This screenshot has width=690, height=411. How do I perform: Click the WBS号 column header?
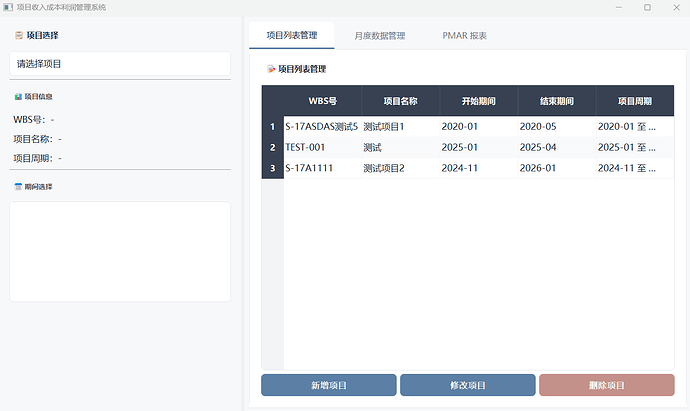coord(323,101)
